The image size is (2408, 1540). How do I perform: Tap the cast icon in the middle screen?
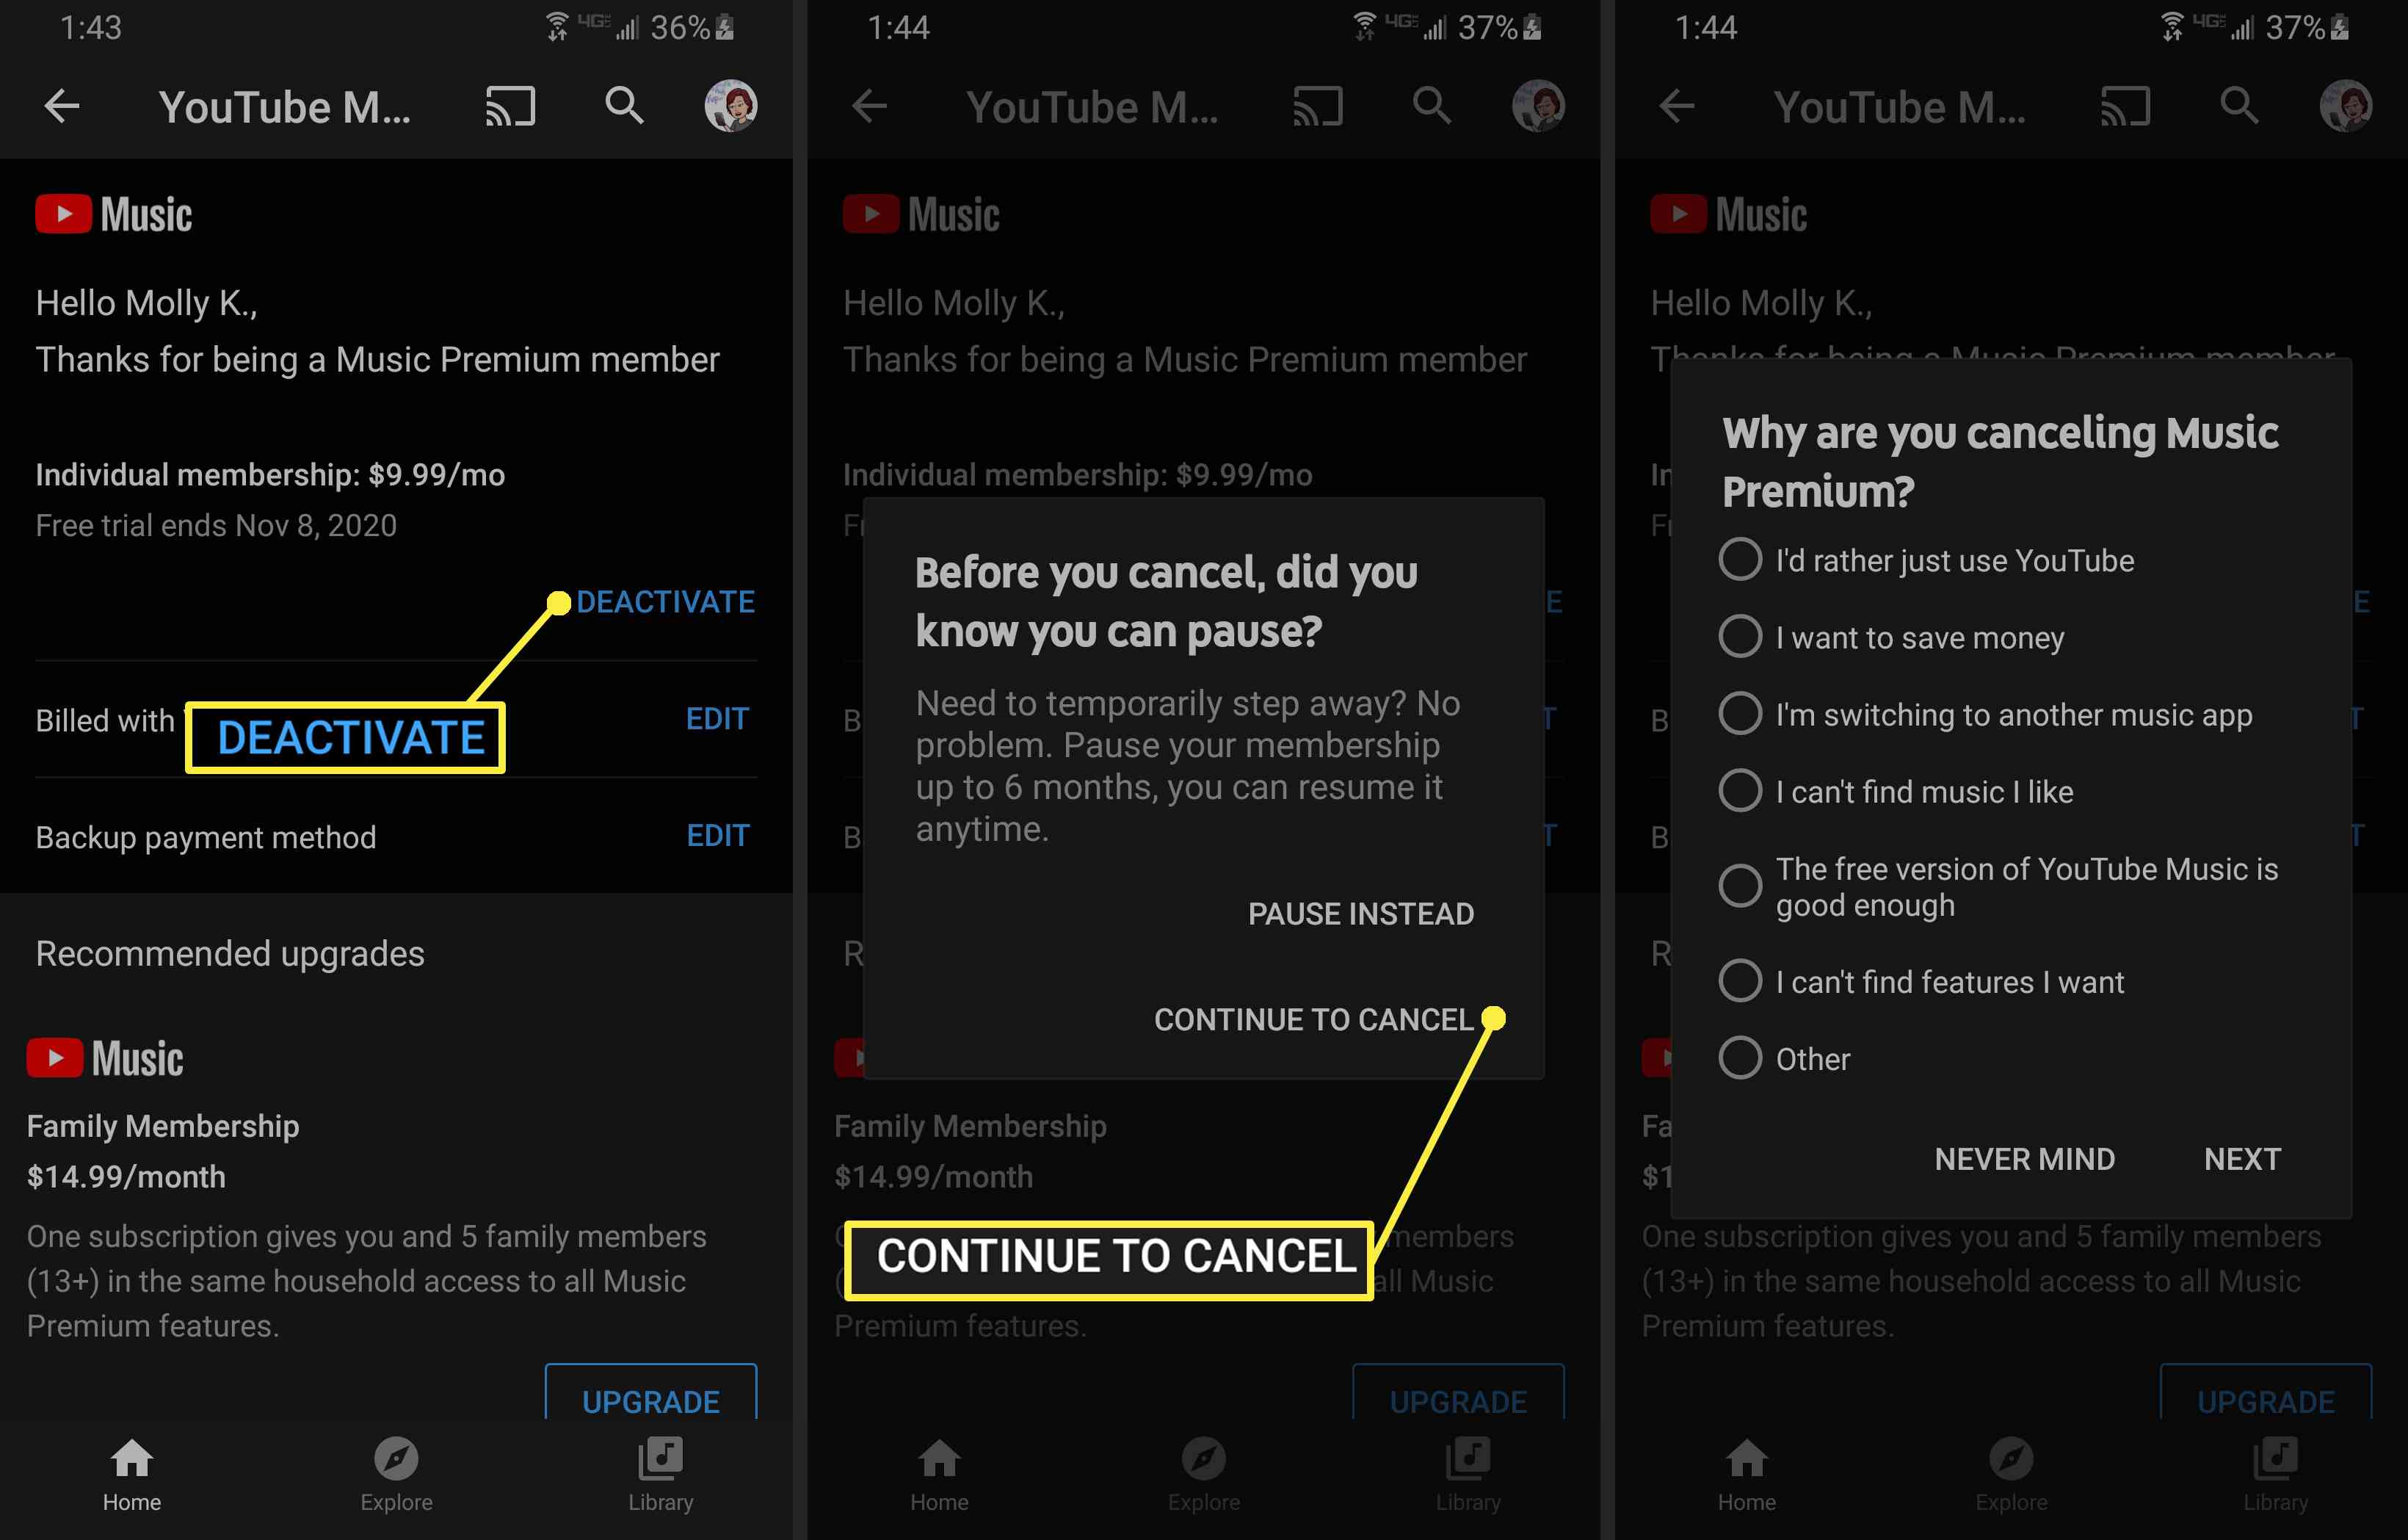[x=1317, y=106]
